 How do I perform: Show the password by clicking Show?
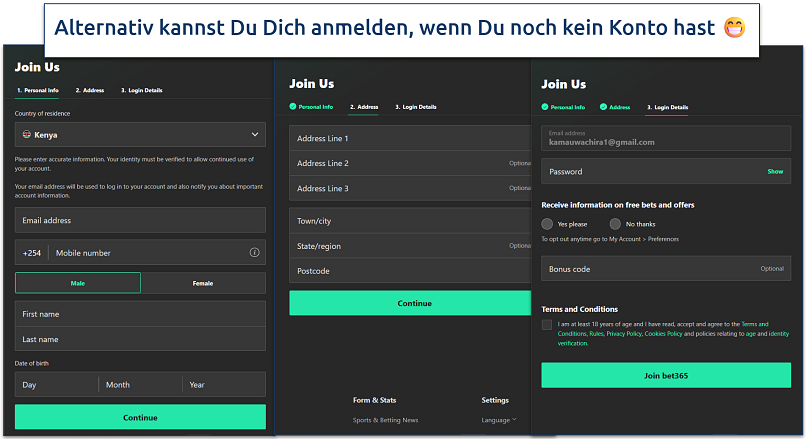click(775, 172)
